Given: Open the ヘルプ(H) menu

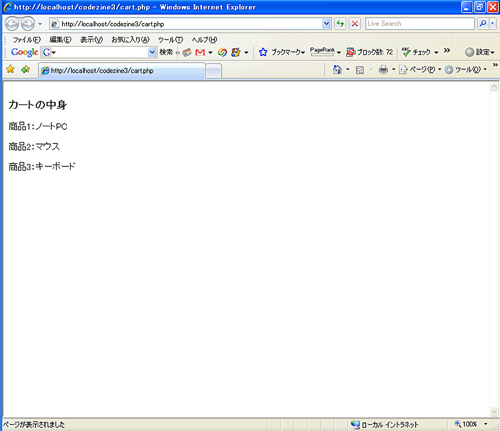Looking at the screenshot, I should click(x=204, y=40).
